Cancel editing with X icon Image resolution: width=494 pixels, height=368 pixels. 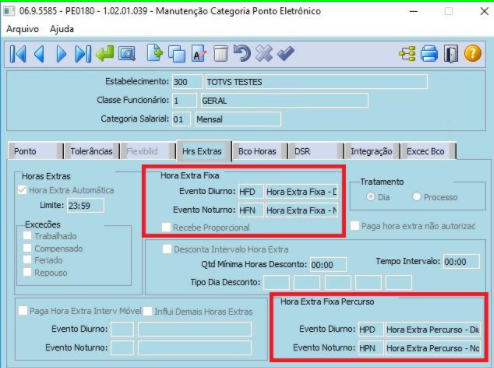point(264,54)
